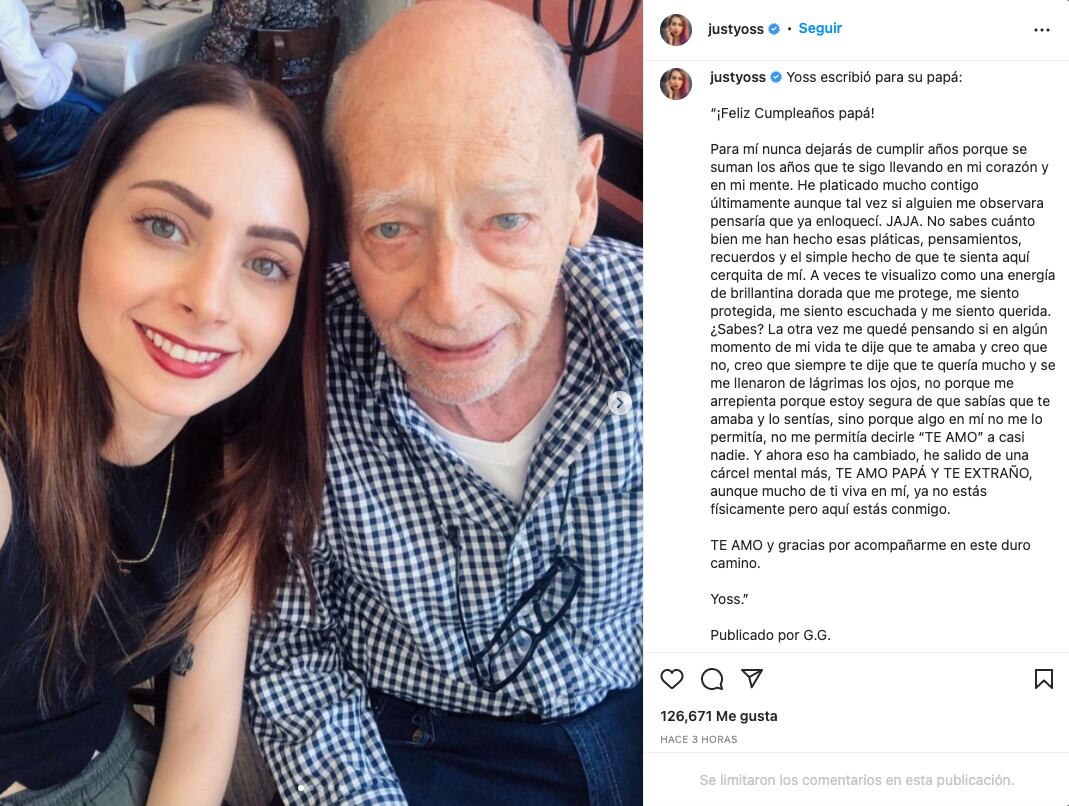Save the post with the bookmark icon
The height and width of the screenshot is (806, 1069).
click(1043, 678)
